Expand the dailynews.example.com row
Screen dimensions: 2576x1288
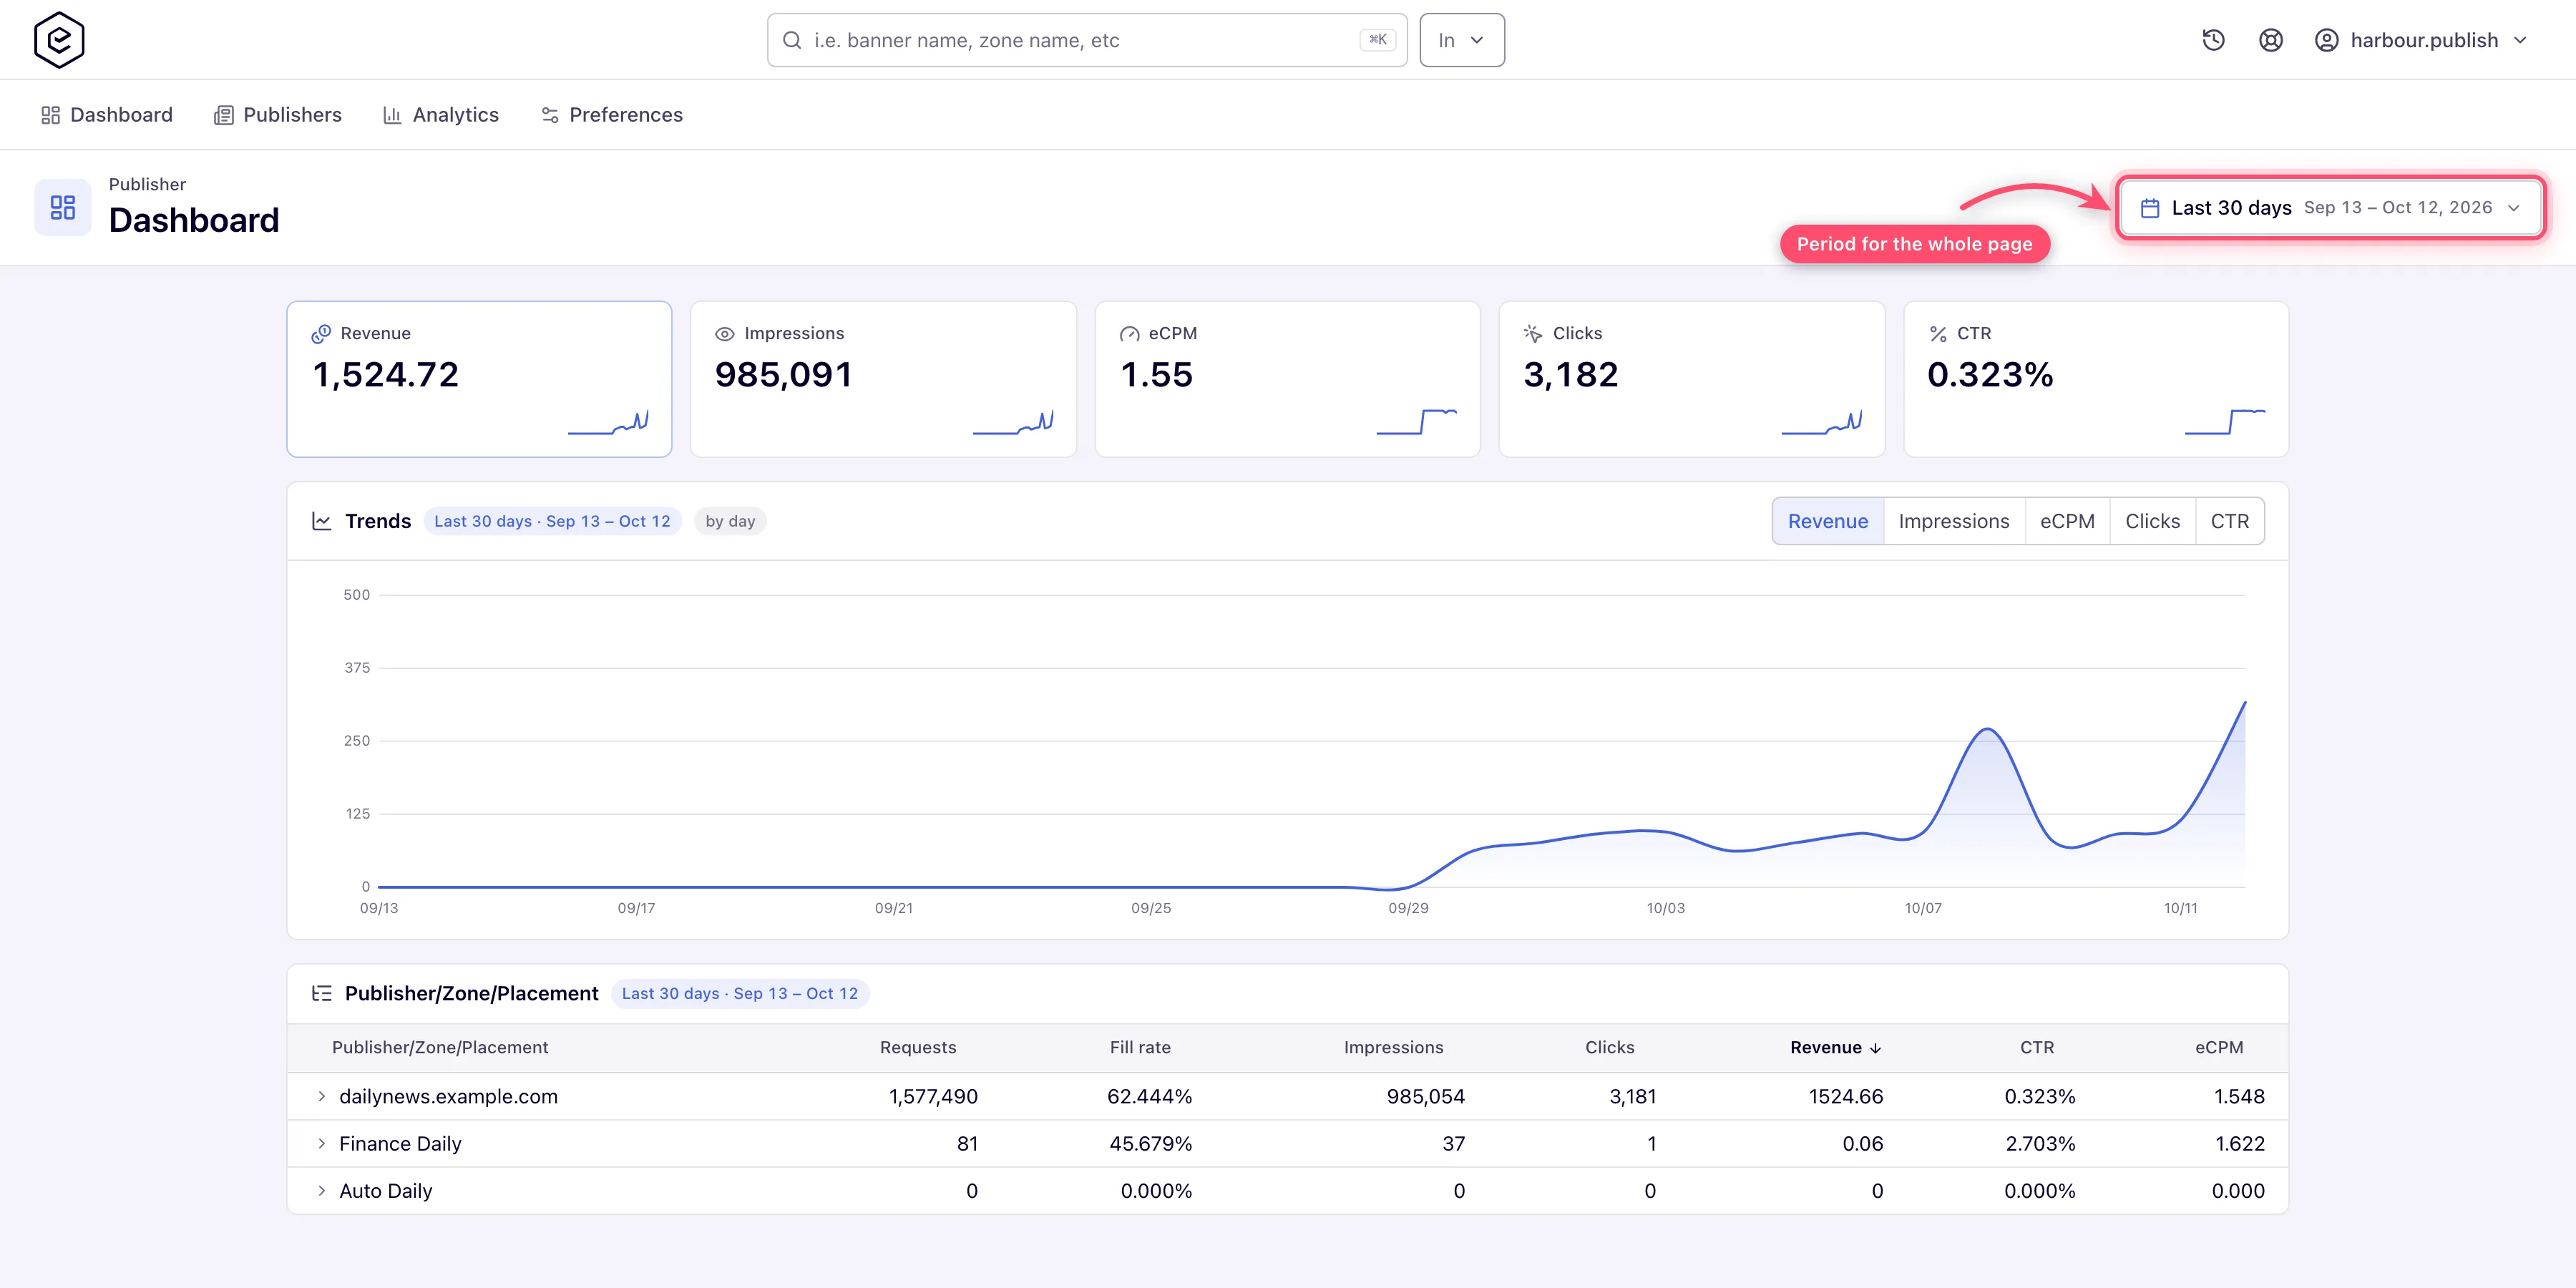(x=321, y=1096)
